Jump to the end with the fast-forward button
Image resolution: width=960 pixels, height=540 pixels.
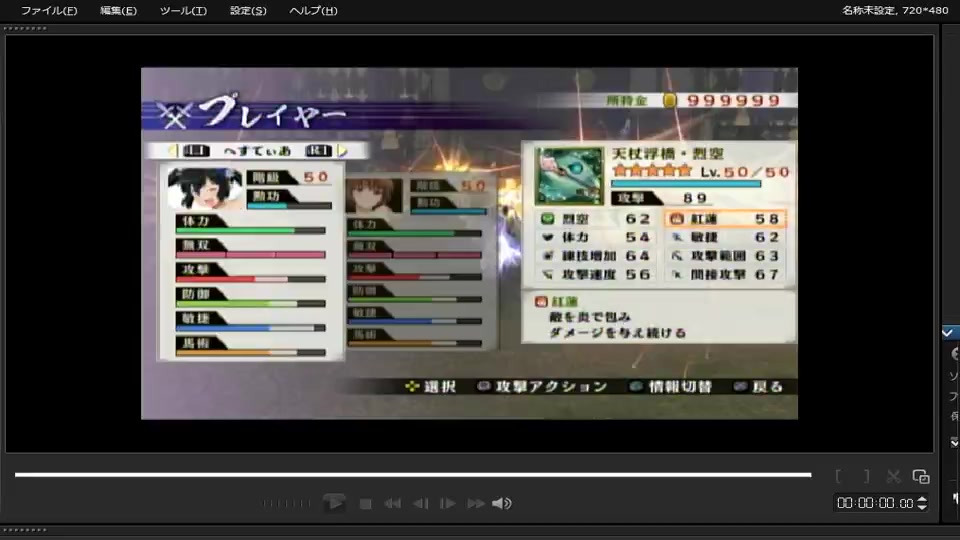476,503
